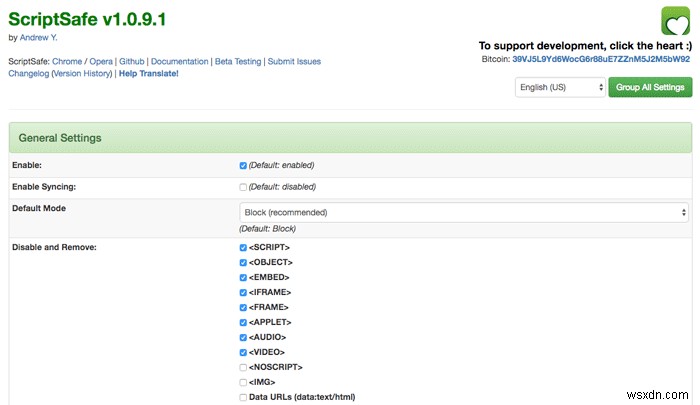This screenshot has width=700, height=405.
Task: Open the Default Mode dropdown
Action: pyautogui.click(x=464, y=213)
